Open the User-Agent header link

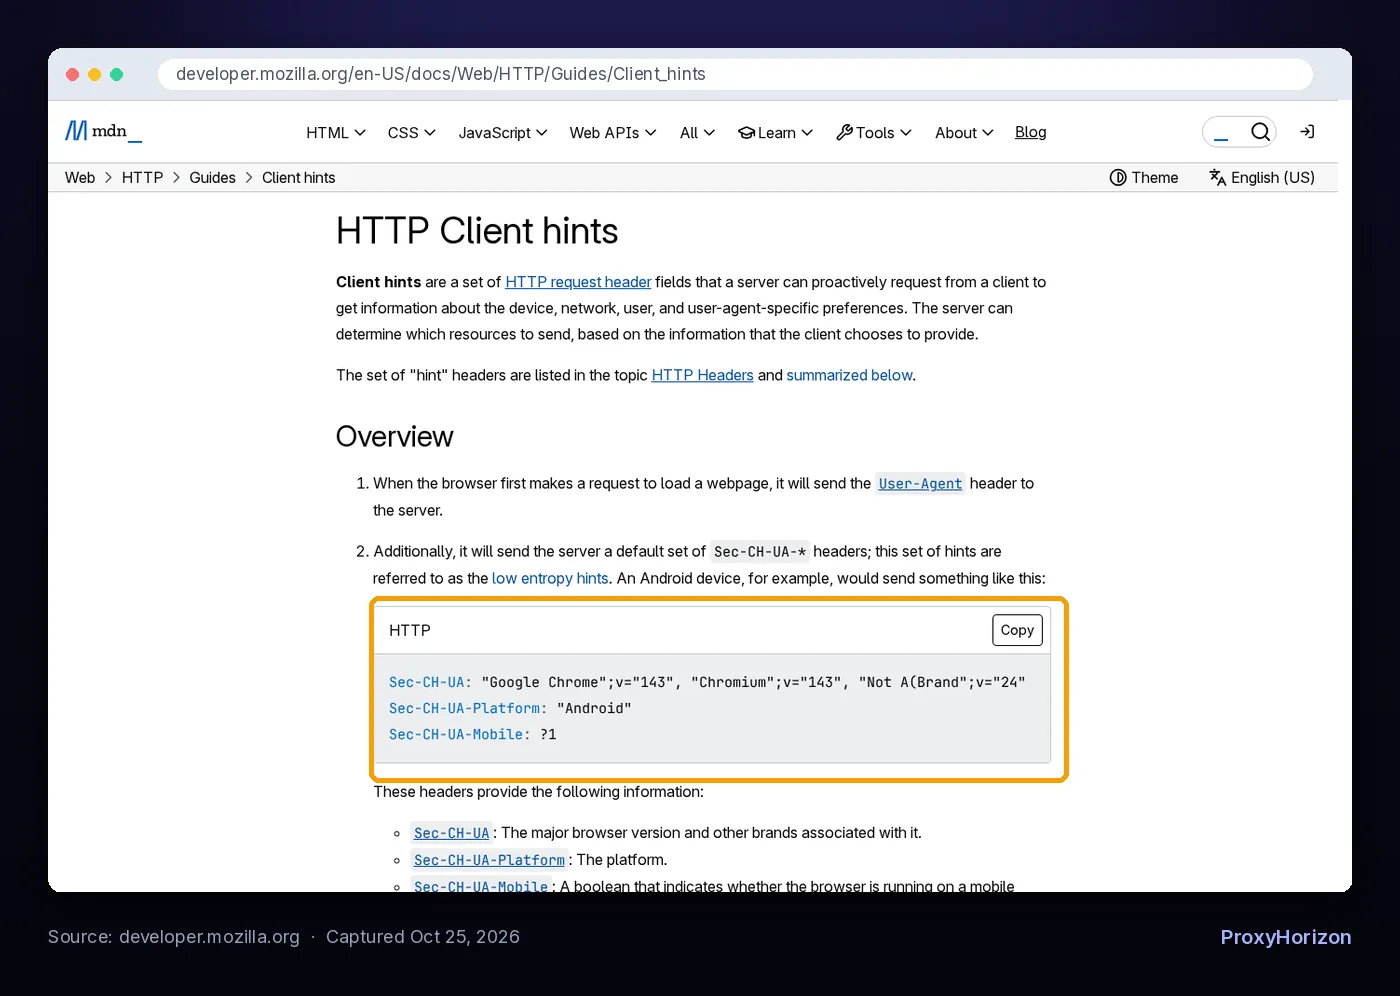pos(920,484)
